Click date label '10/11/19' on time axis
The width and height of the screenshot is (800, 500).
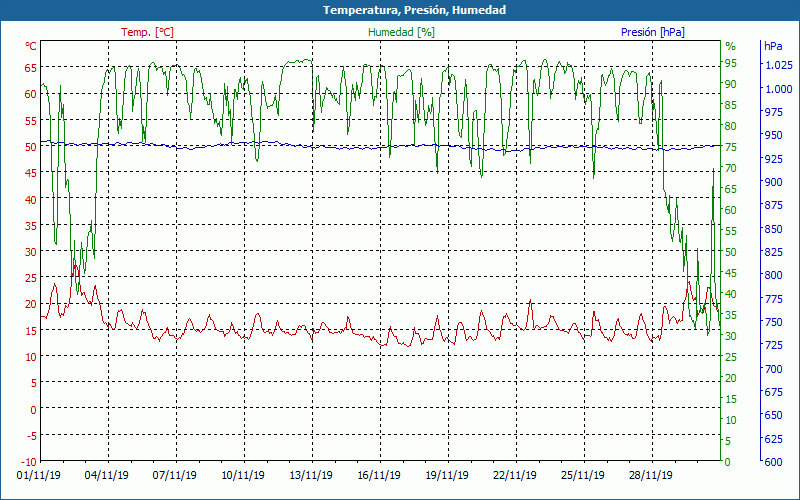243,476
